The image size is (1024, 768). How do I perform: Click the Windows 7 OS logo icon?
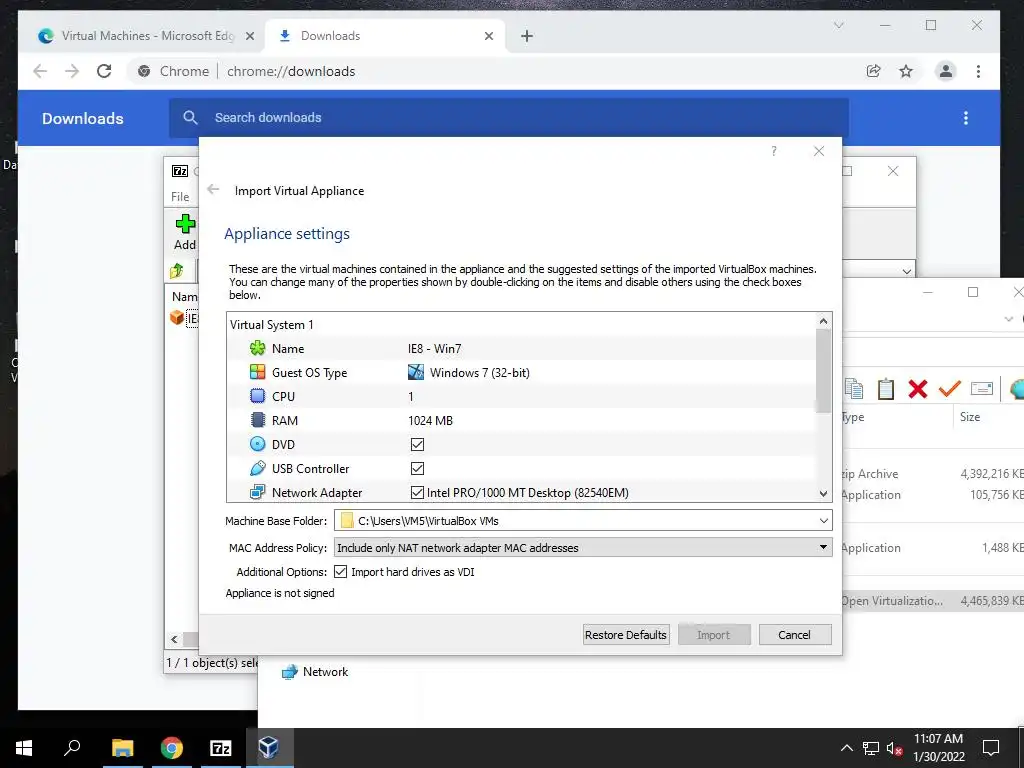click(x=415, y=372)
